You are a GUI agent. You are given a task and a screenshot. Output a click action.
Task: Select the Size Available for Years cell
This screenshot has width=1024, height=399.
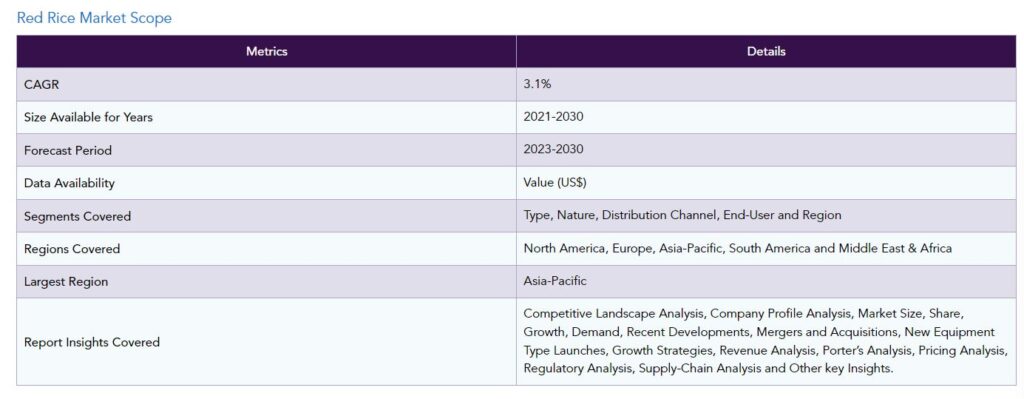point(266,118)
